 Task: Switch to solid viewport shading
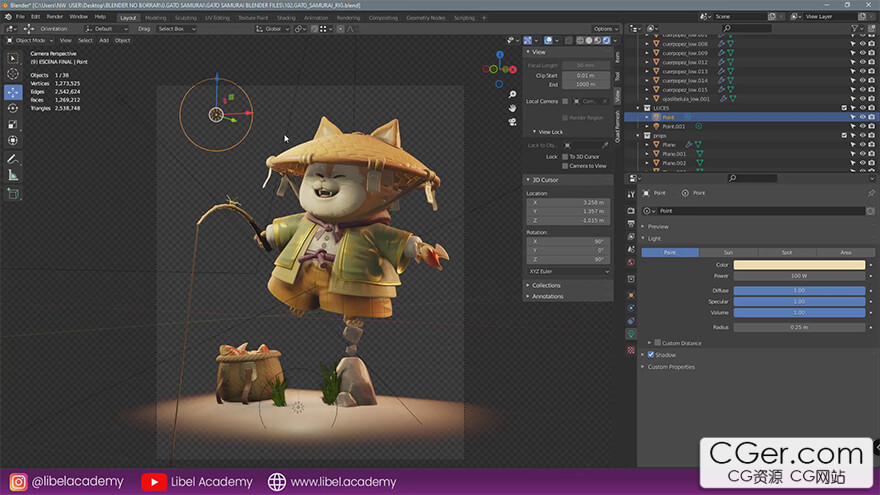pyautogui.click(x=589, y=40)
